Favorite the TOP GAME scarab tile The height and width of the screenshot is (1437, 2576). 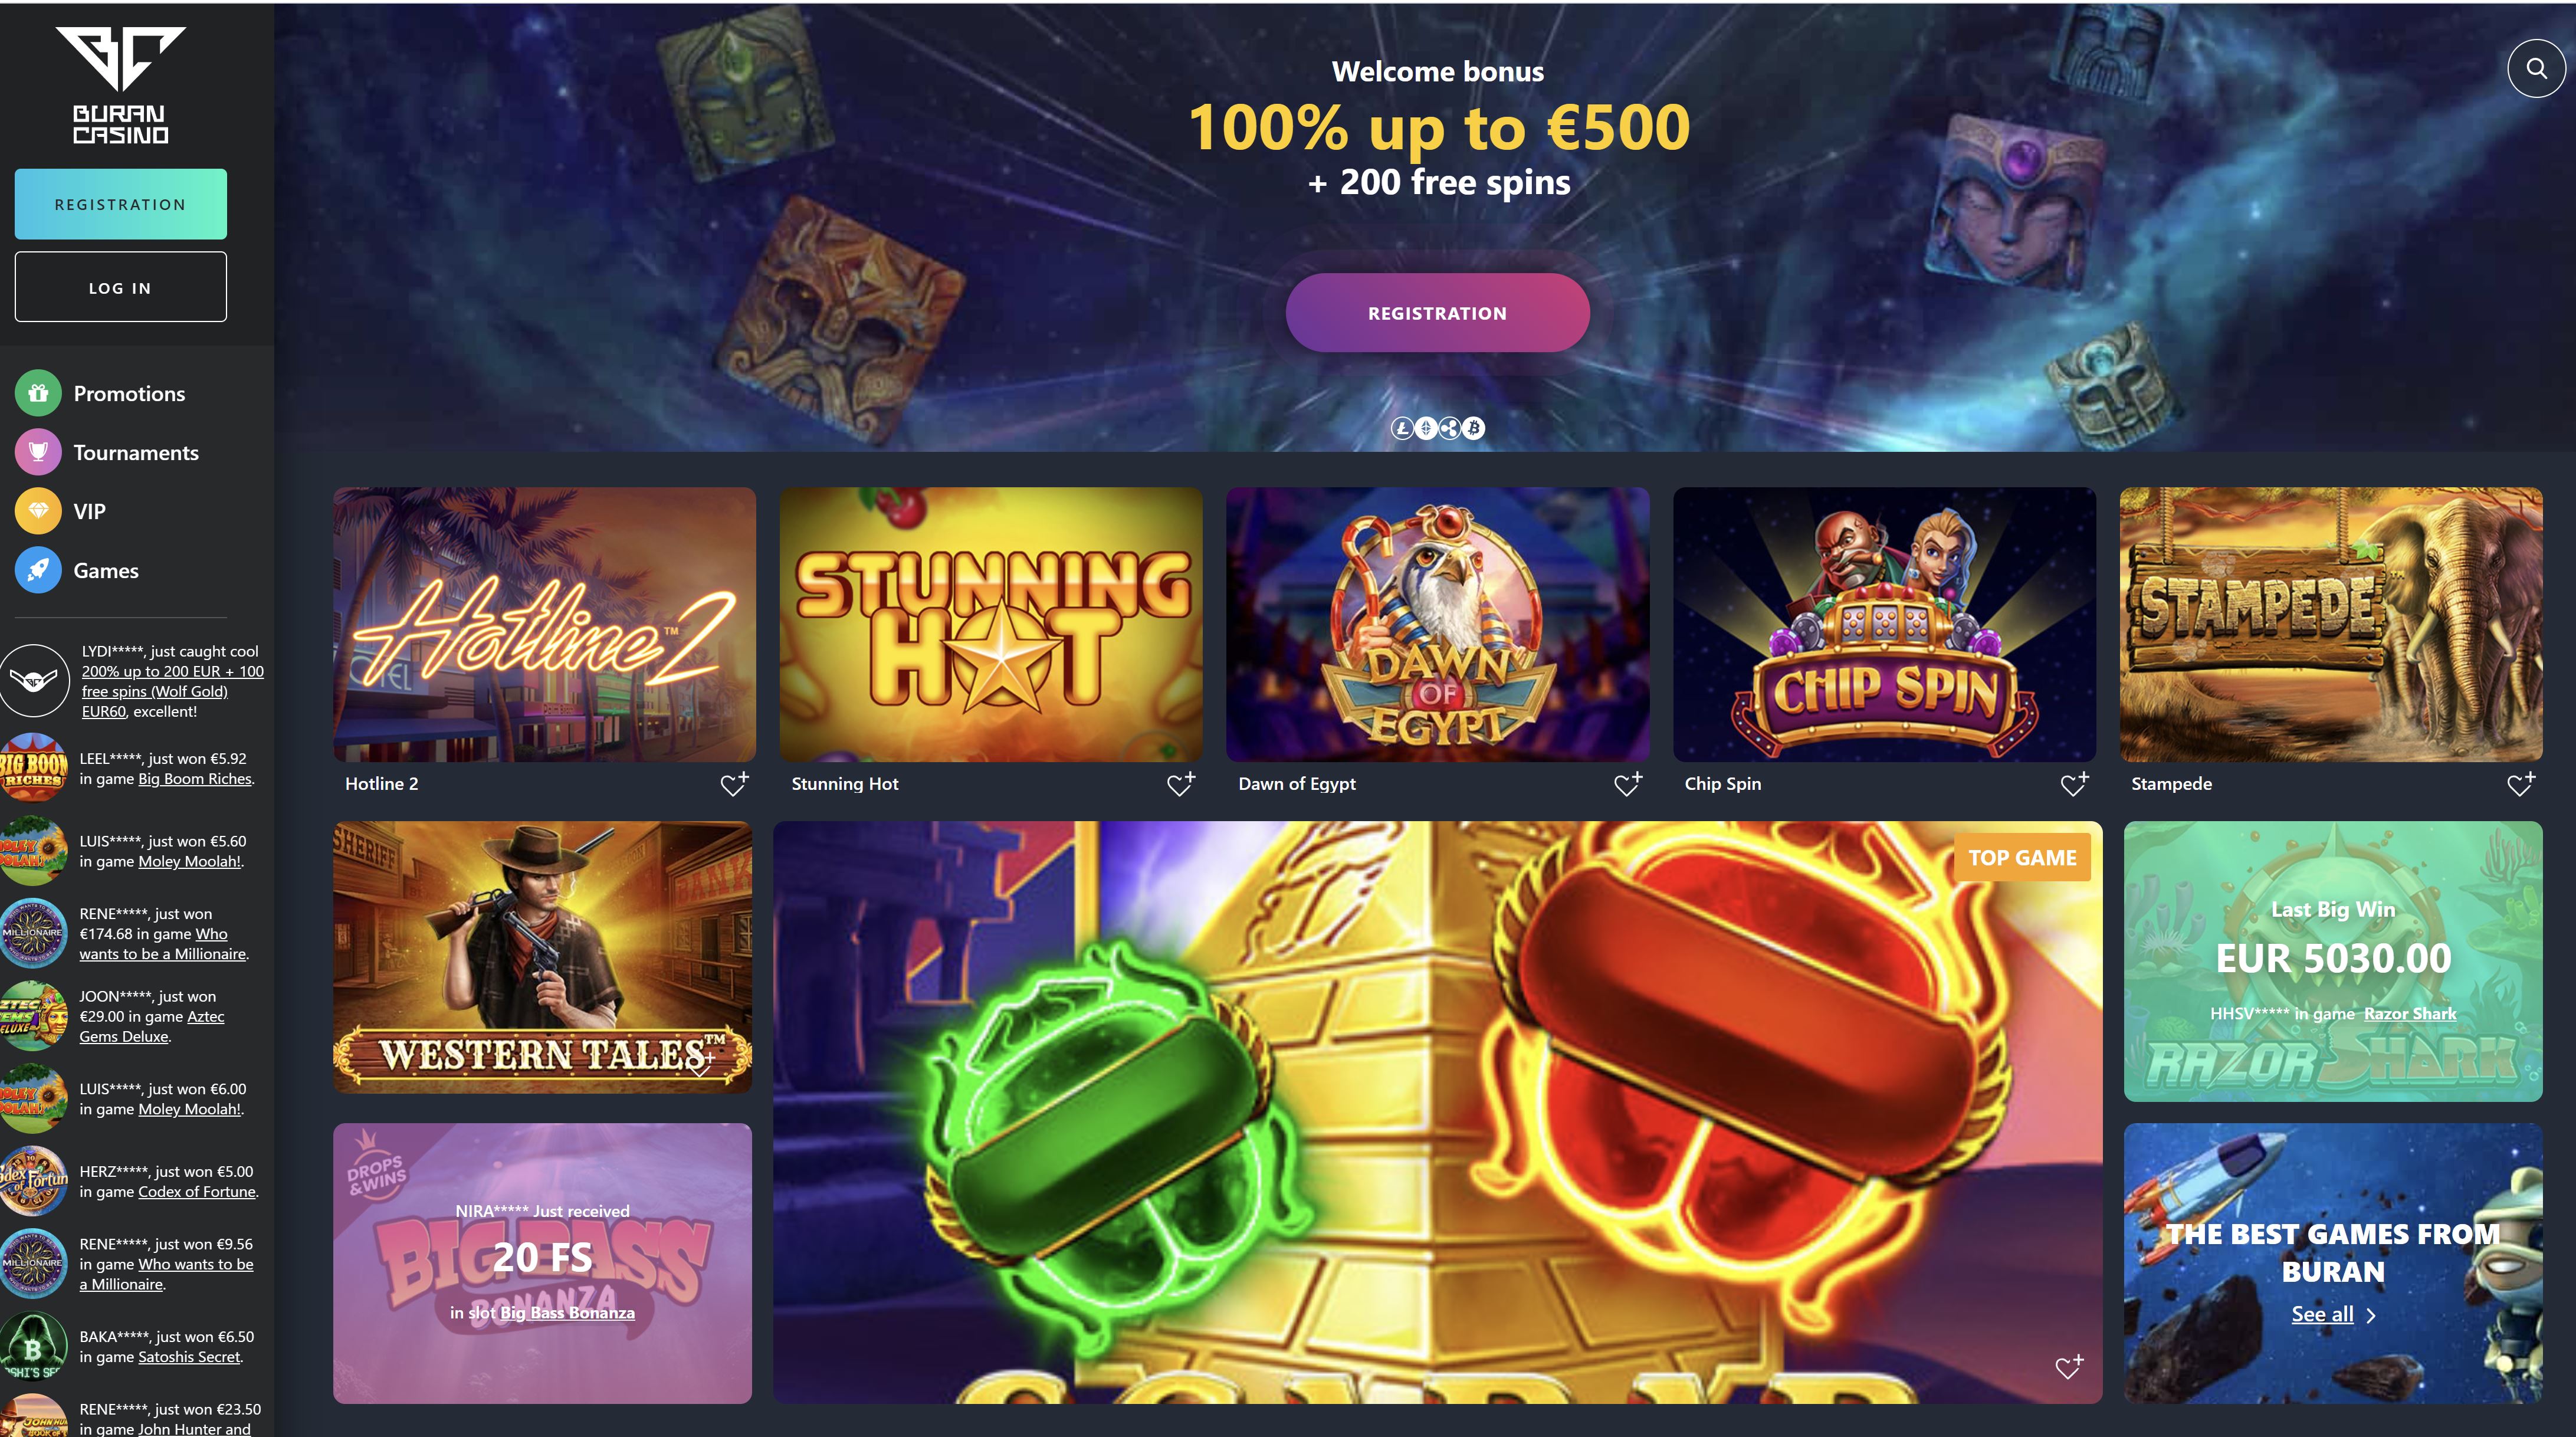(2069, 1367)
